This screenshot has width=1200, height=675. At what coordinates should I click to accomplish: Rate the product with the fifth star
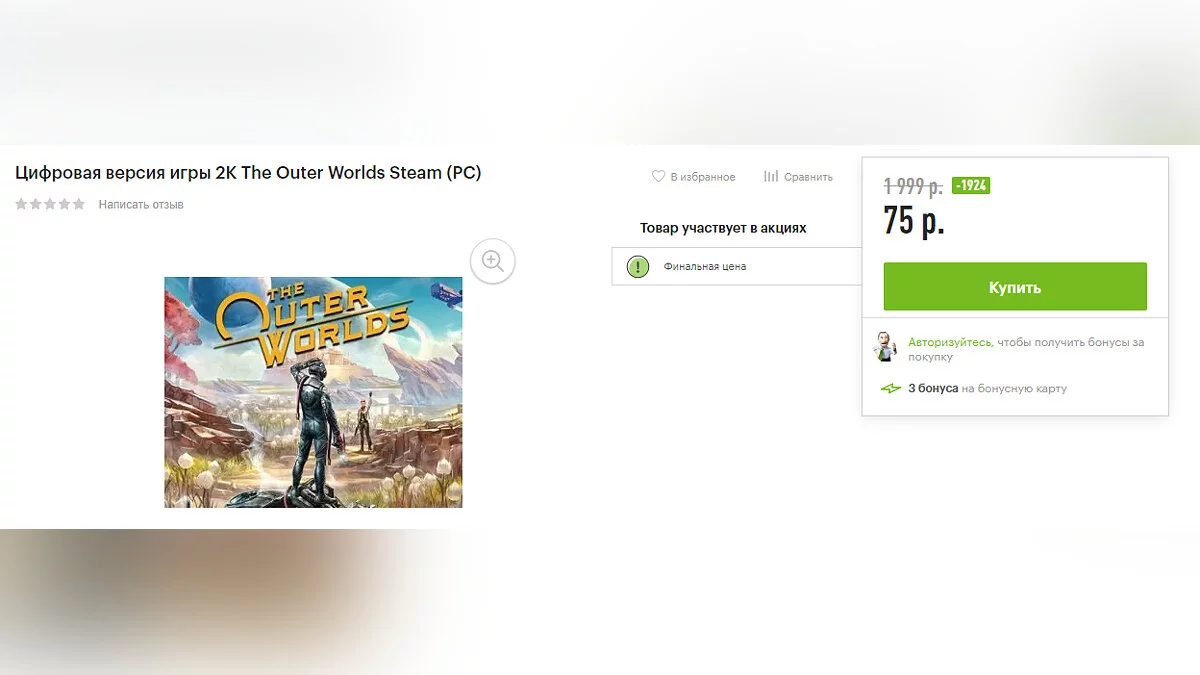click(79, 205)
